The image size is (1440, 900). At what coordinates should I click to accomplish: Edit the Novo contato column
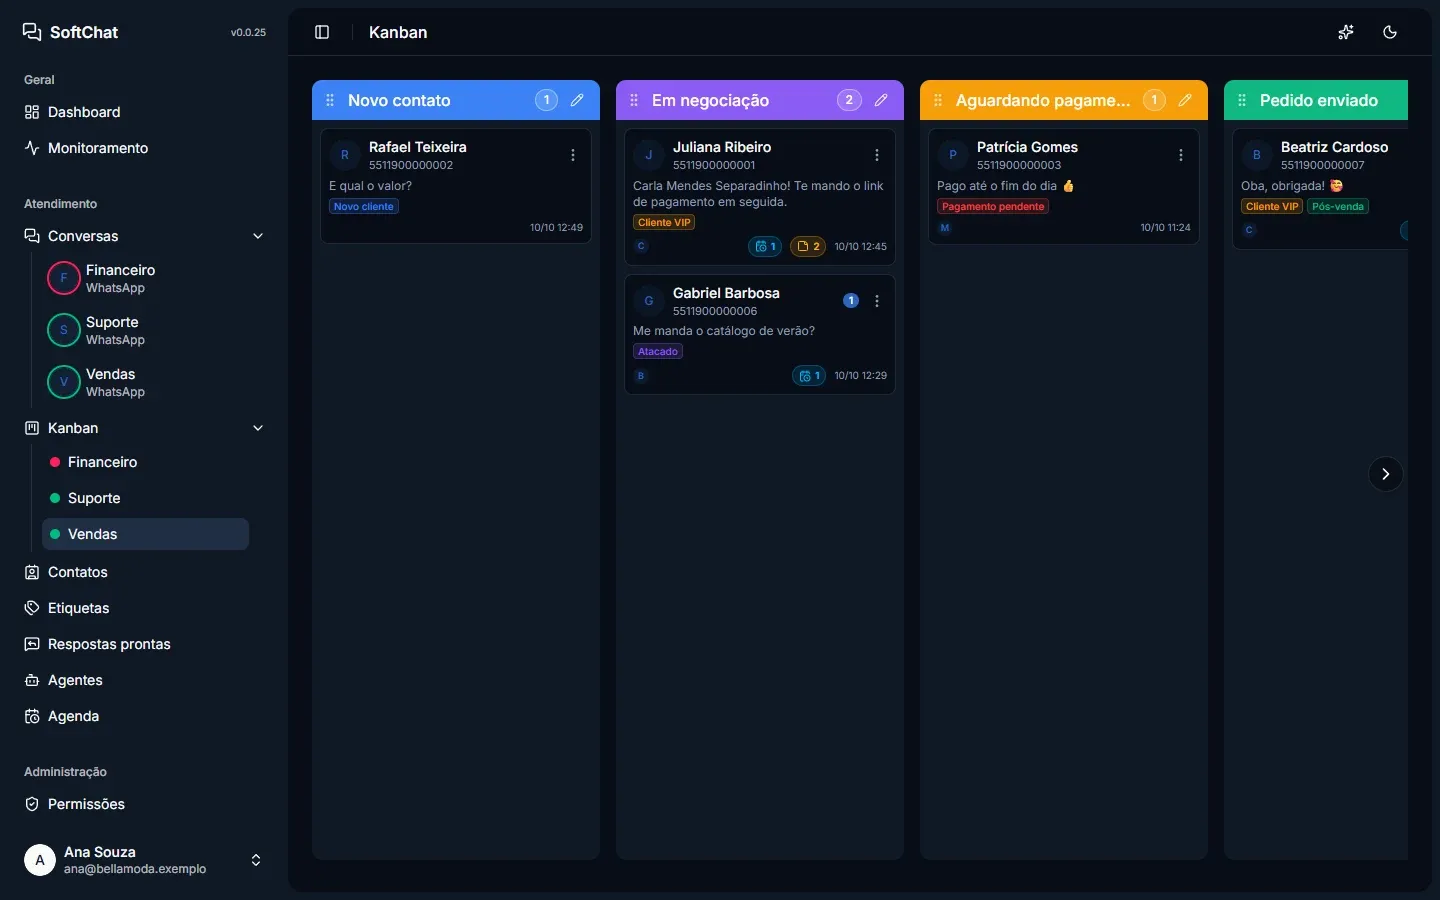click(x=577, y=100)
